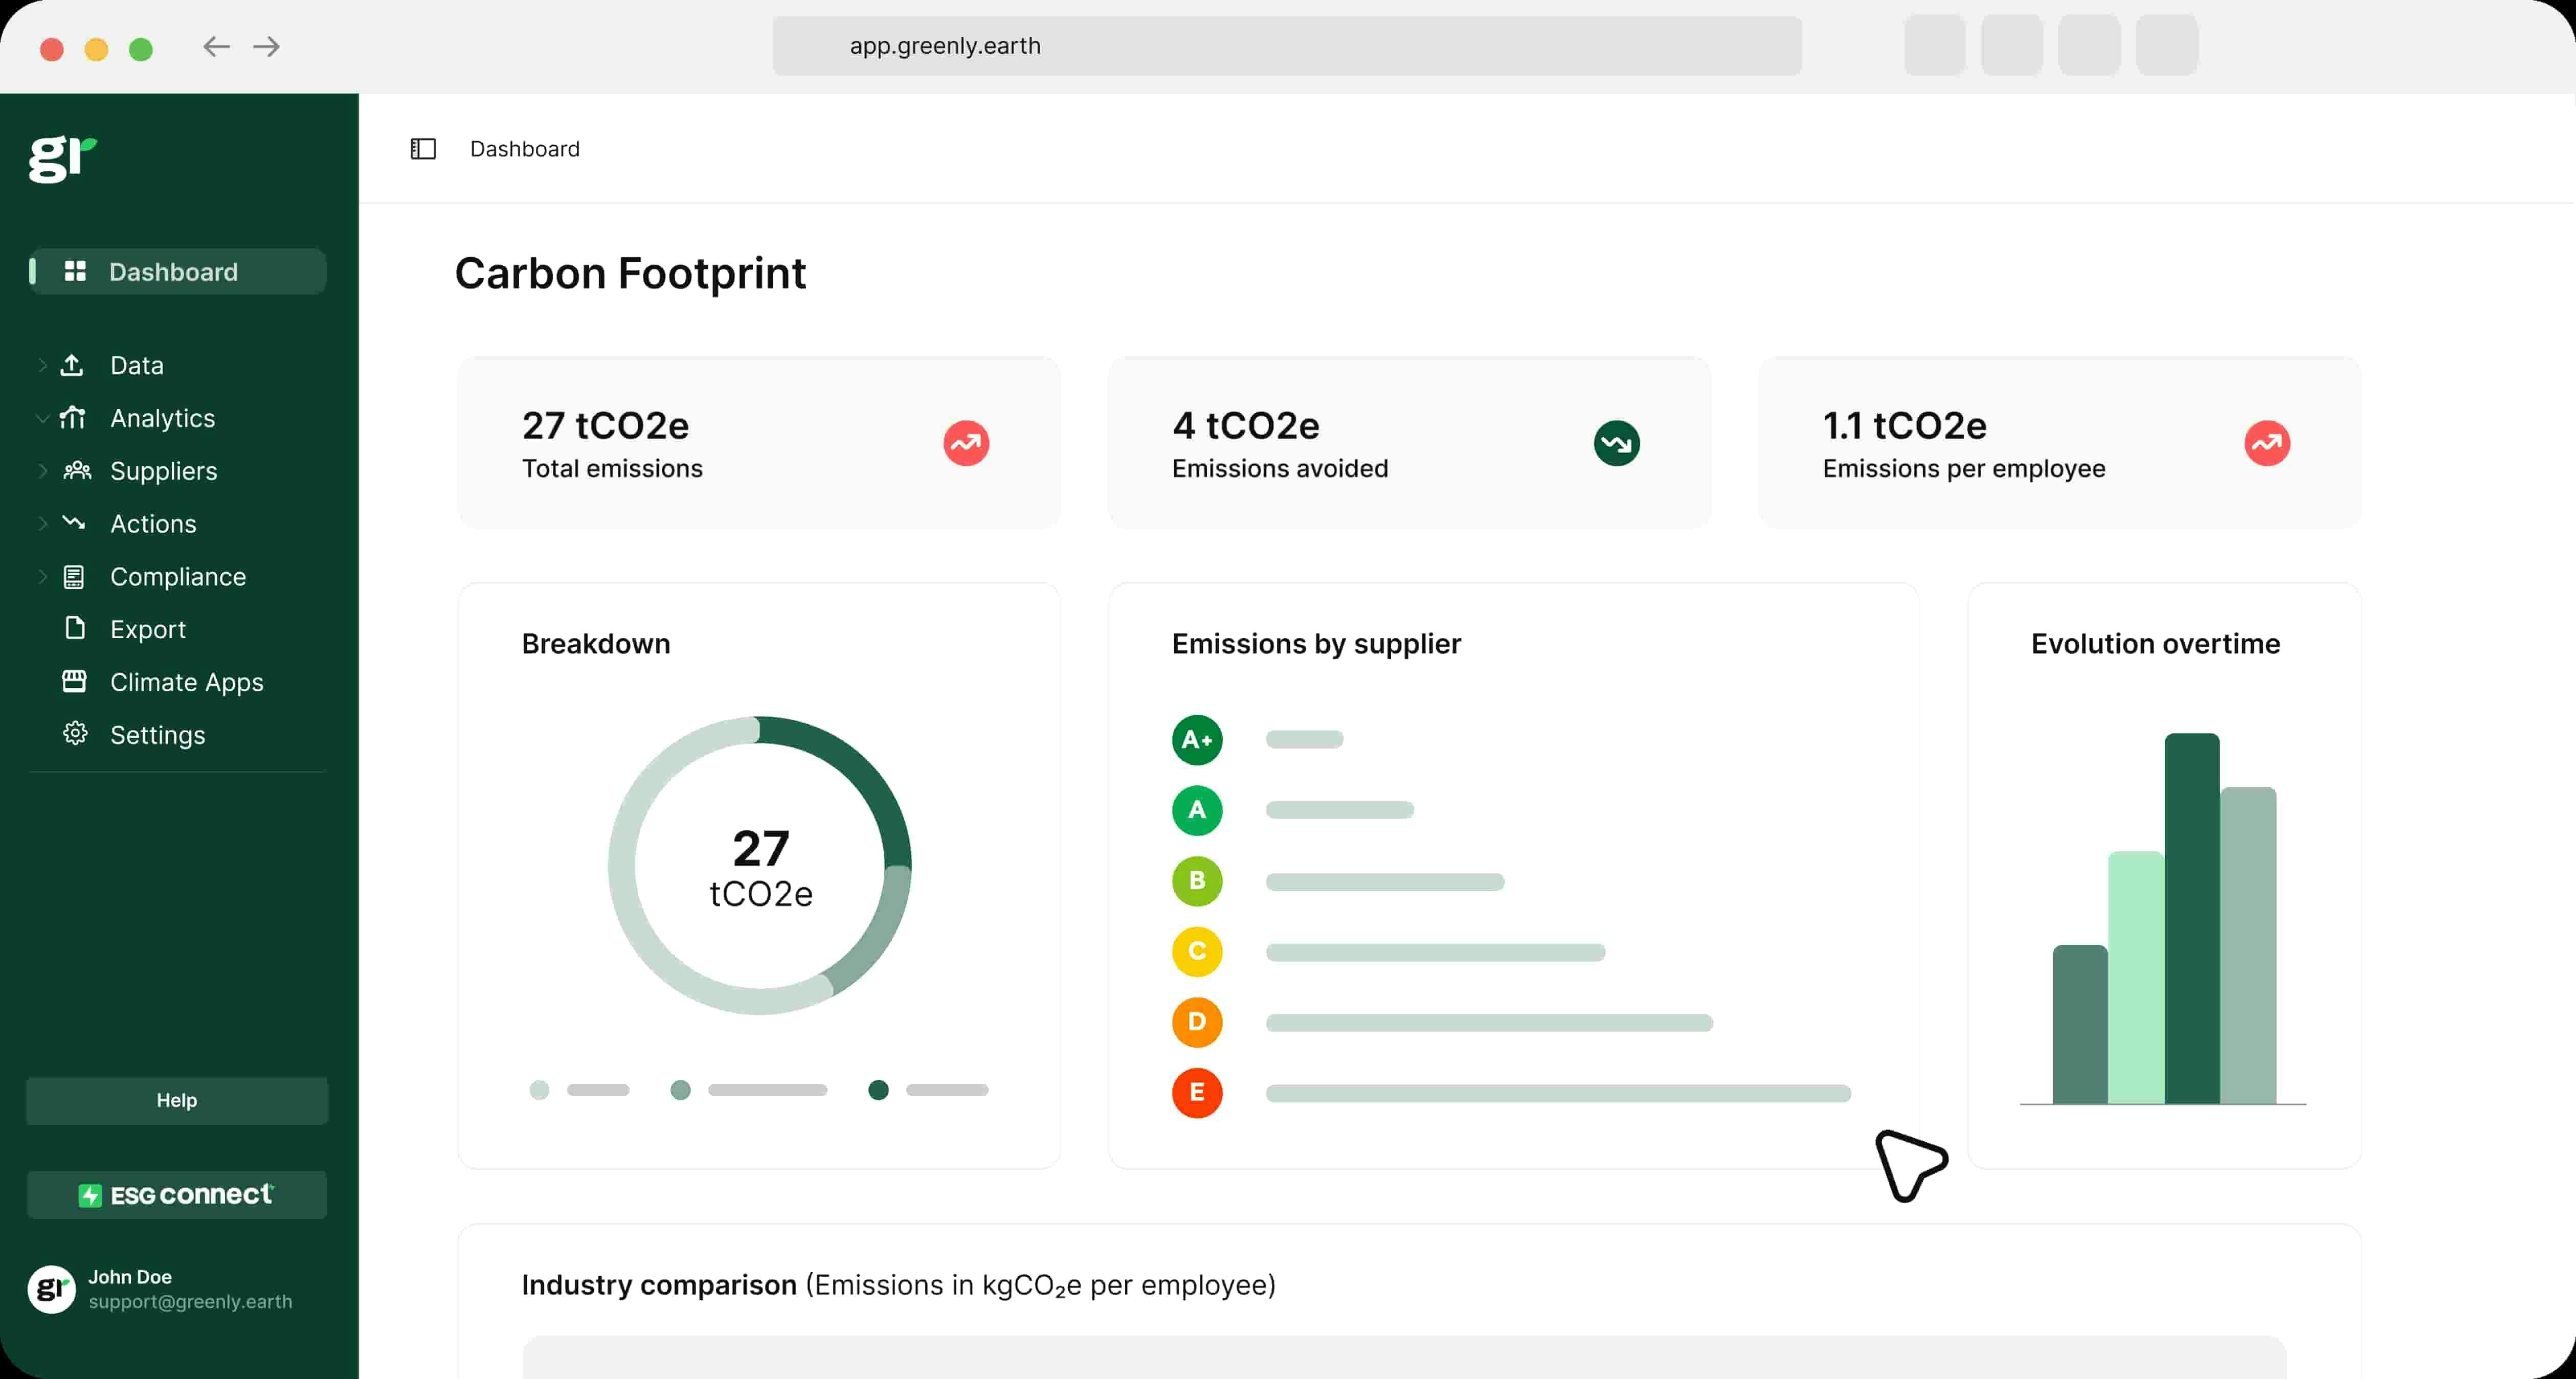Click the Export icon in sidebar
This screenshot has height=1379, width=2576.
tap(75, 628)
